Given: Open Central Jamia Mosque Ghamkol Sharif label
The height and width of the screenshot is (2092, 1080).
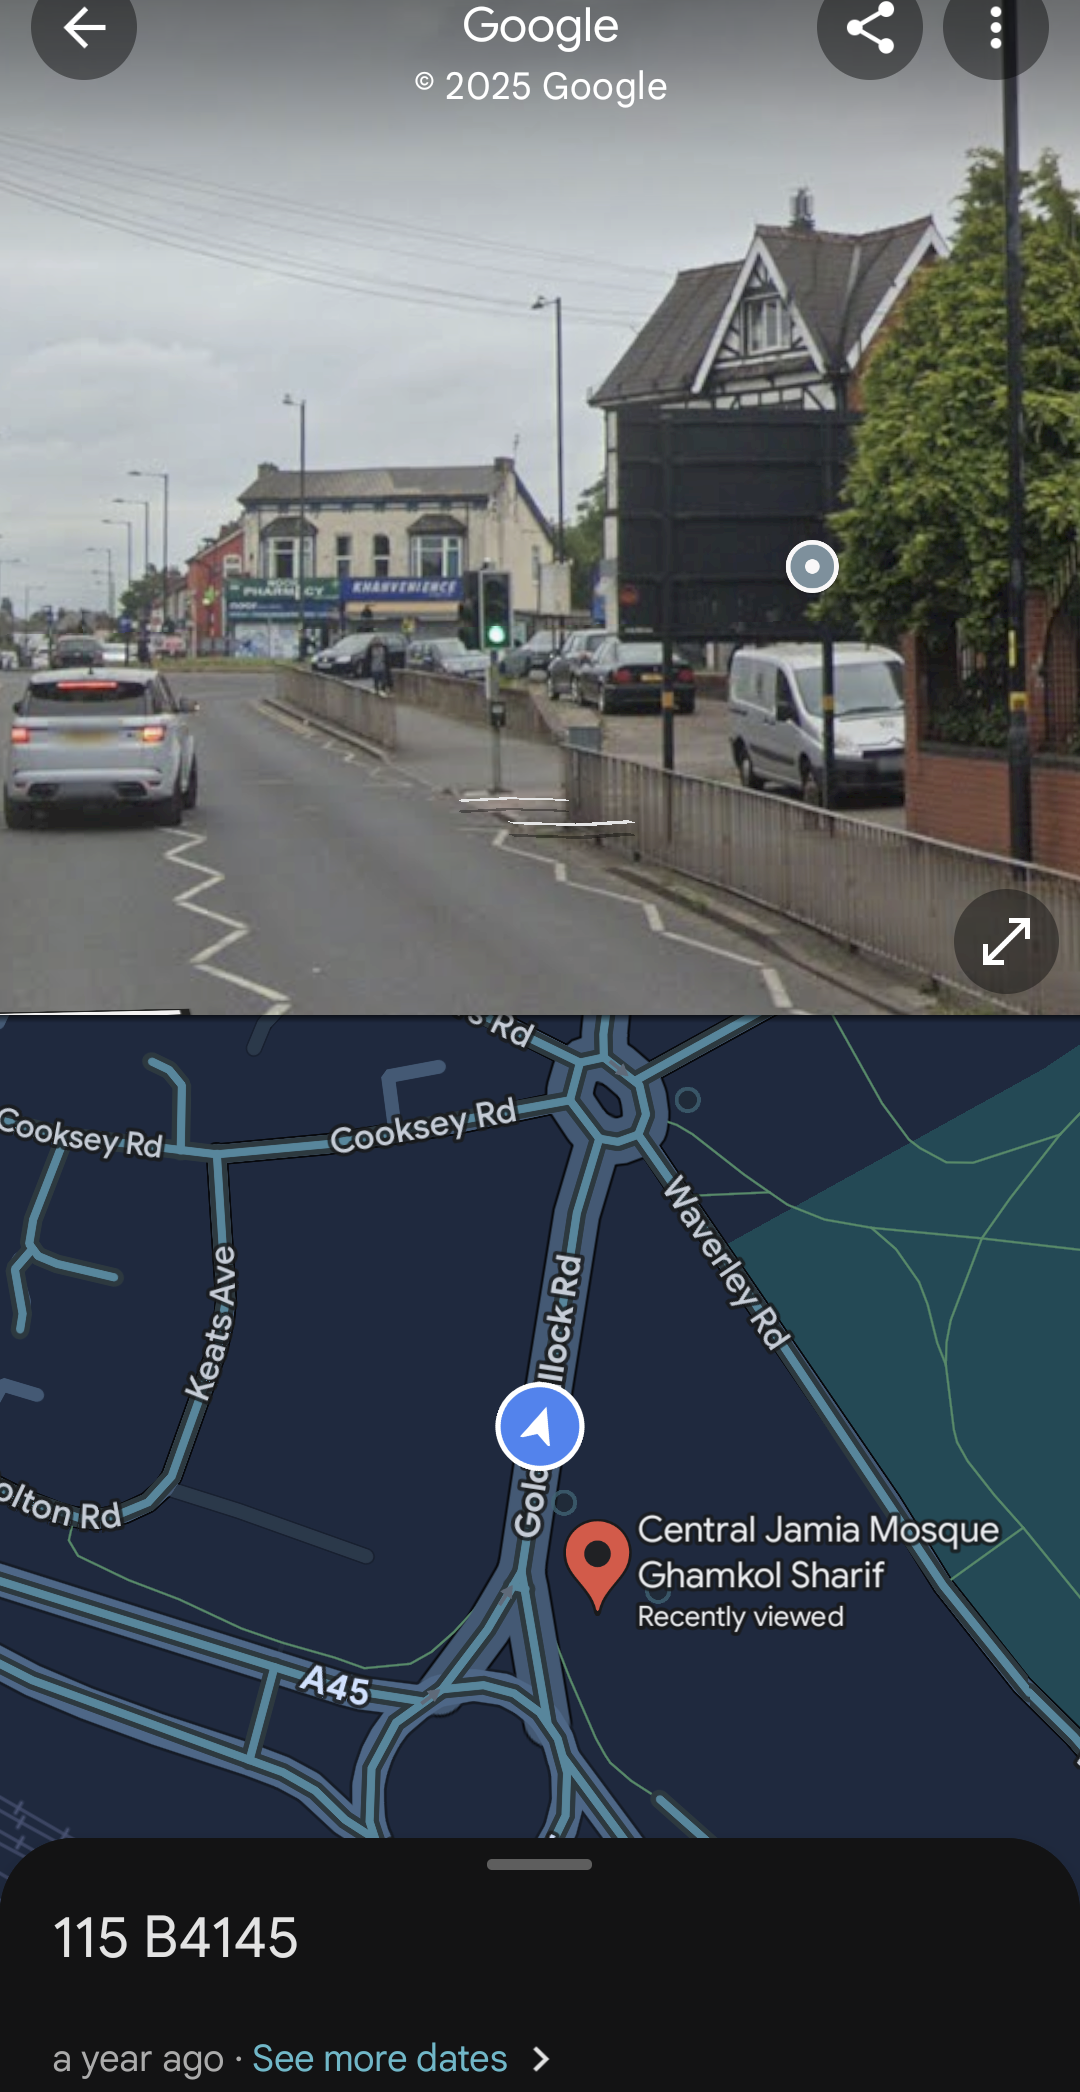Looking at the screenshot, I should (818, 1552).
